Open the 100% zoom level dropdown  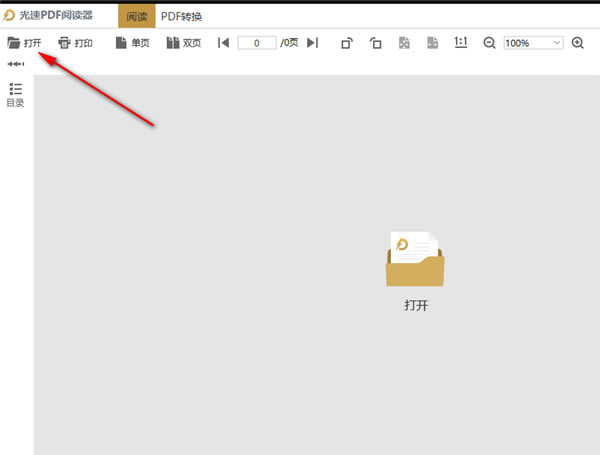point(533,43)
